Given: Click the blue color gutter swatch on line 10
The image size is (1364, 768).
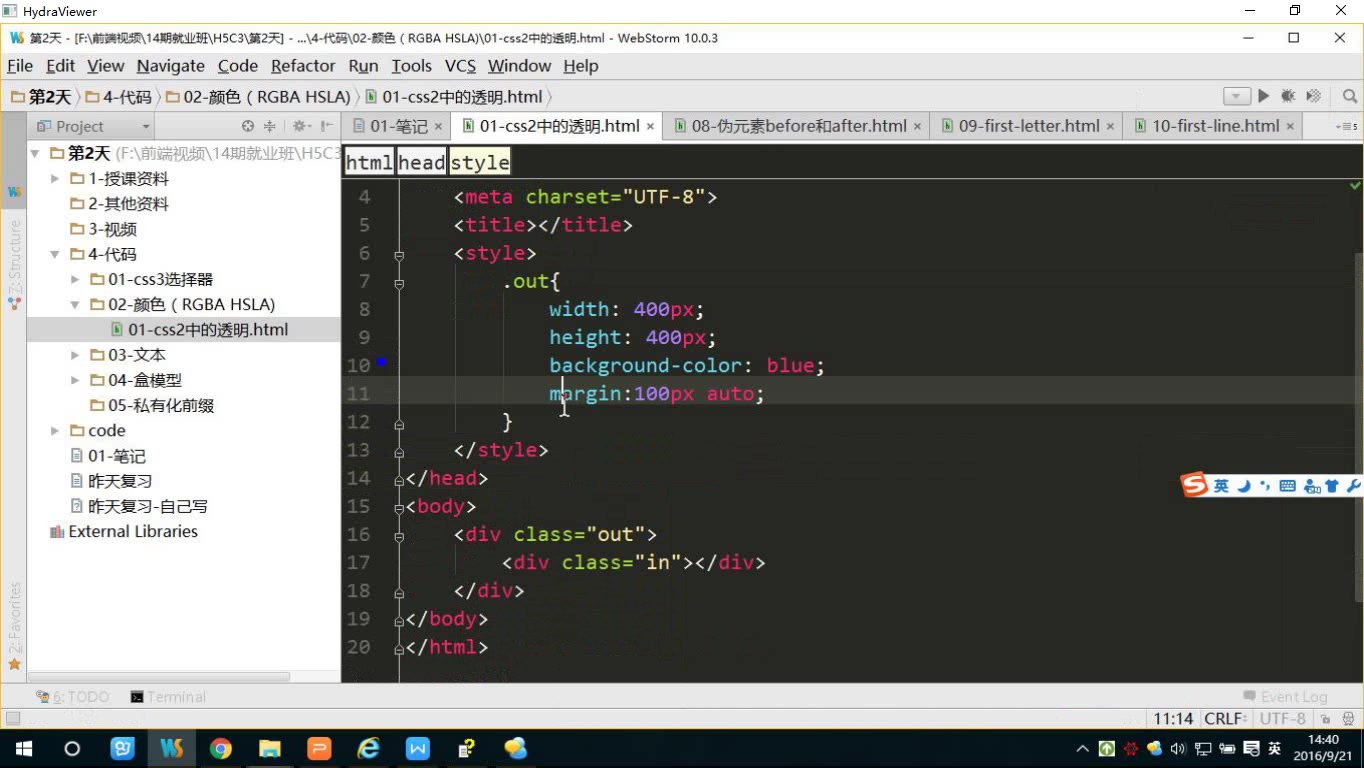Looking at the screenshot, I should click(381, 361).
